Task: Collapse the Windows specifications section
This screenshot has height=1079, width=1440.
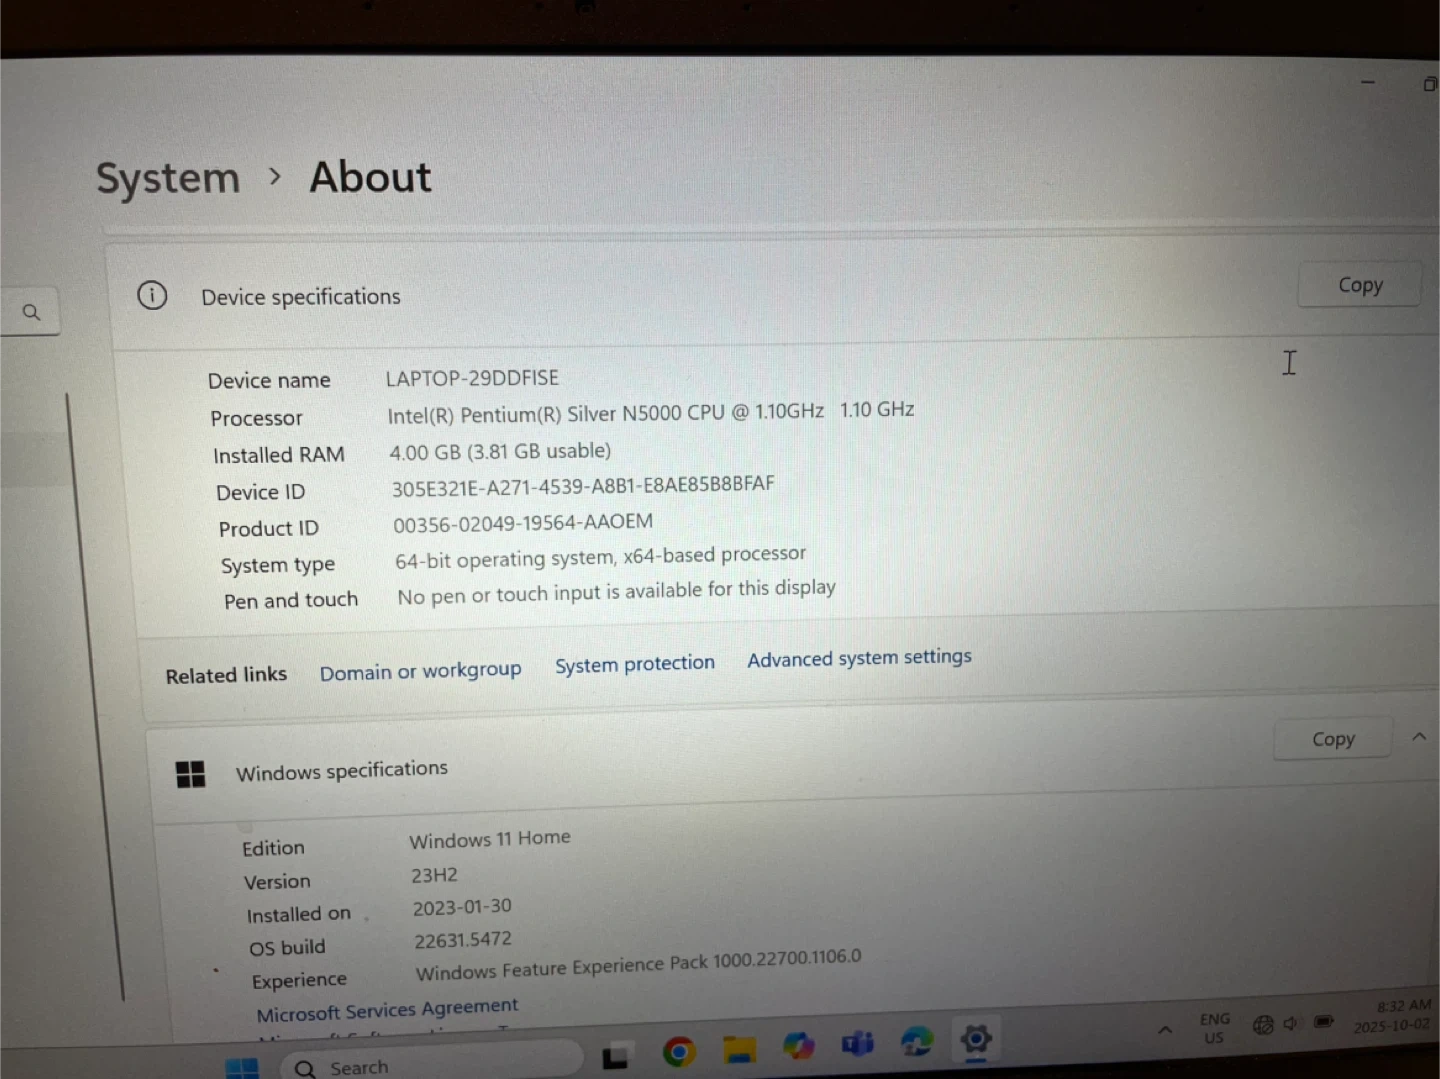Action: point(1419,737)
